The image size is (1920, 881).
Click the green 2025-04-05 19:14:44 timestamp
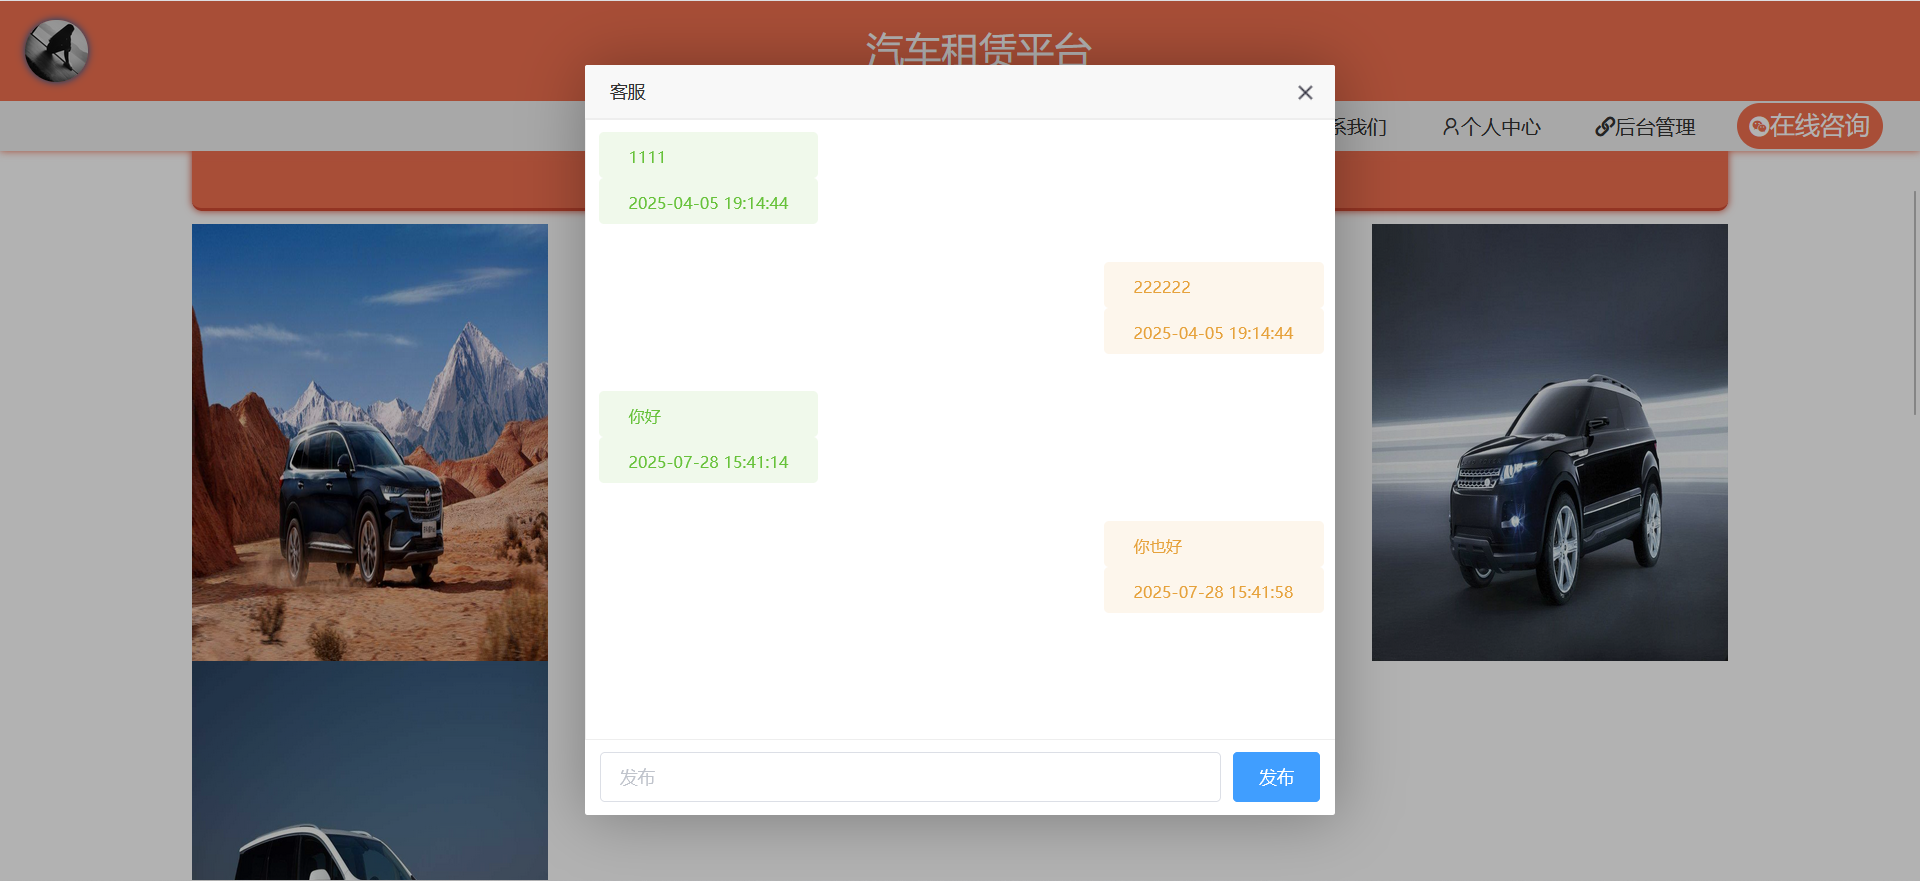pyautogui.click(x=708, y=203)
